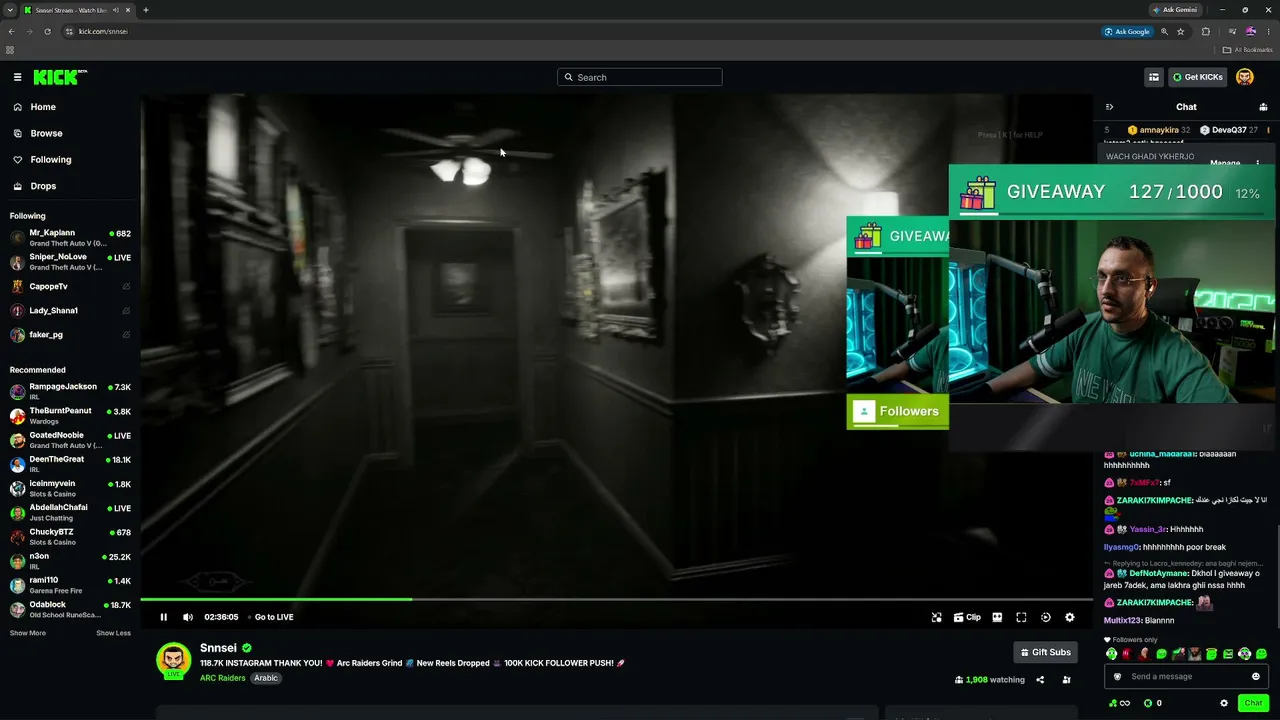Open the dashboard icon beside Get KICKs
Image resolution: width=1280 pixels, height=720 pixels.
[x=1154, y=77]
